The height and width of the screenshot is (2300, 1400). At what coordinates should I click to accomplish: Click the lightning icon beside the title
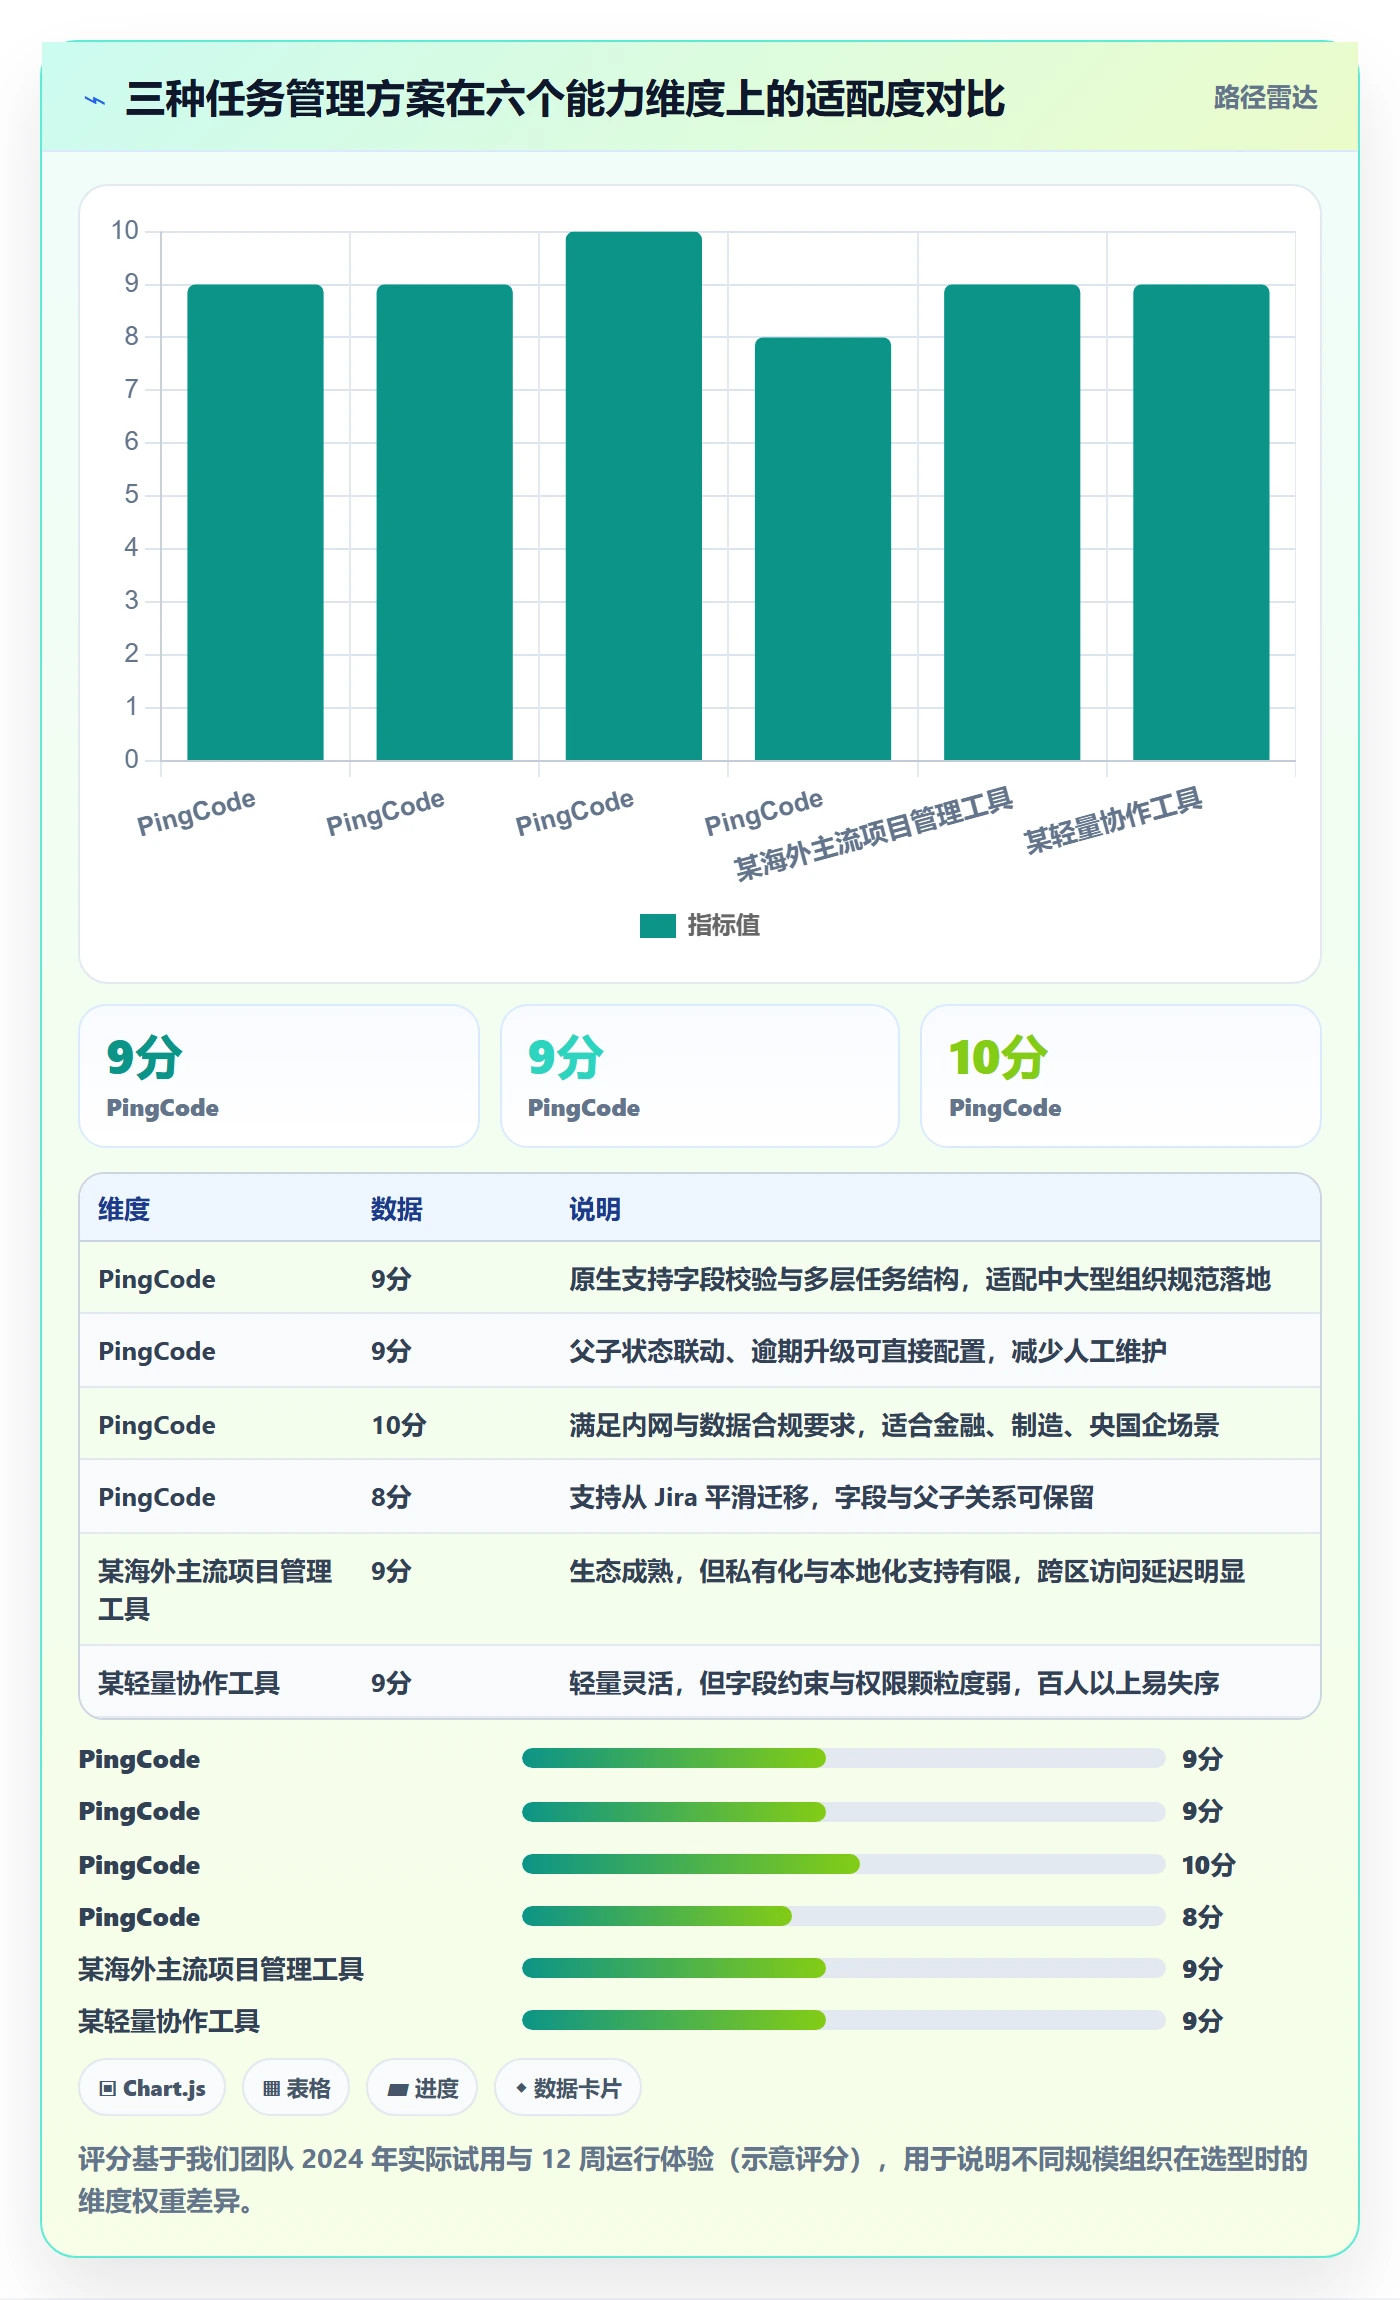[x=95, y=100]
